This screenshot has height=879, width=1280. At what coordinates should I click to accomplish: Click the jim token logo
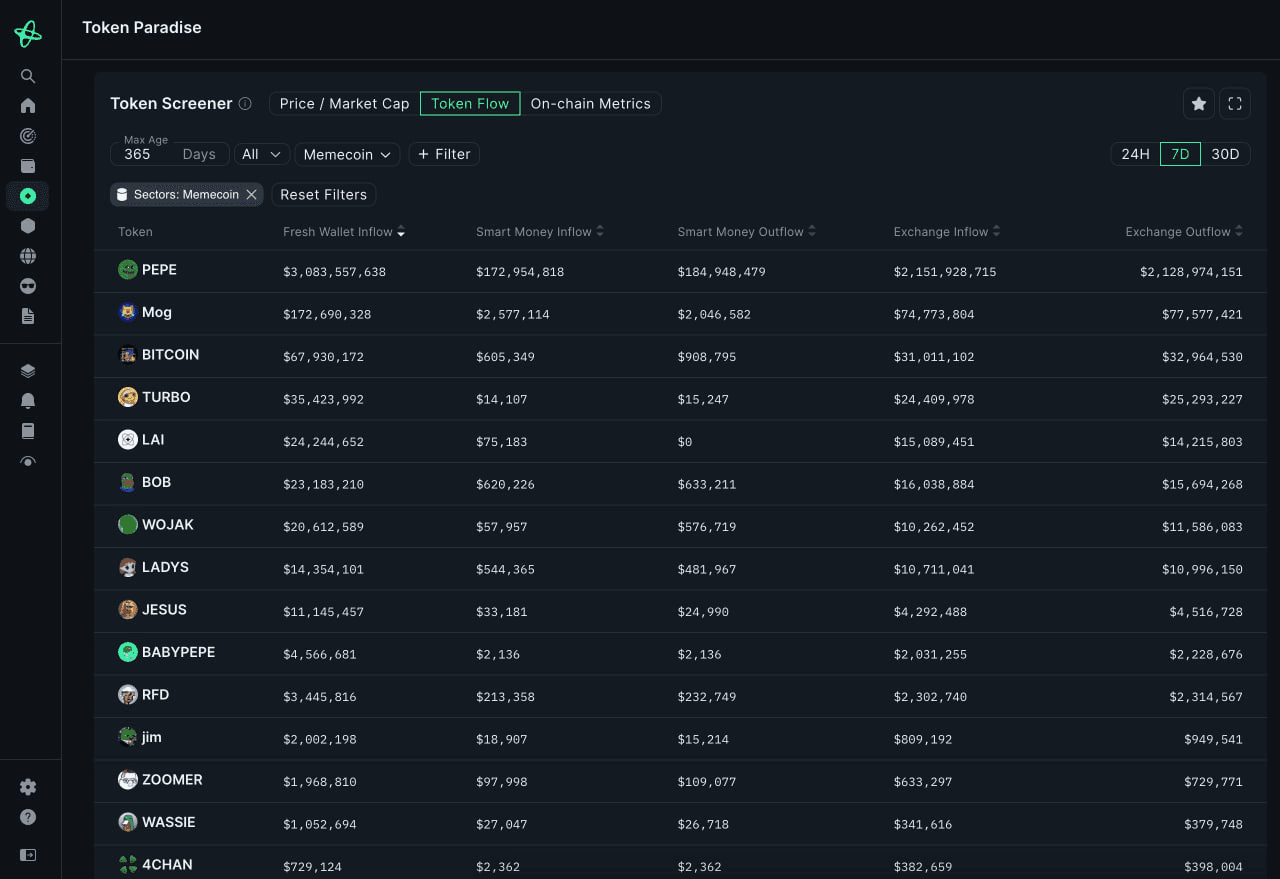pos(127,737)
